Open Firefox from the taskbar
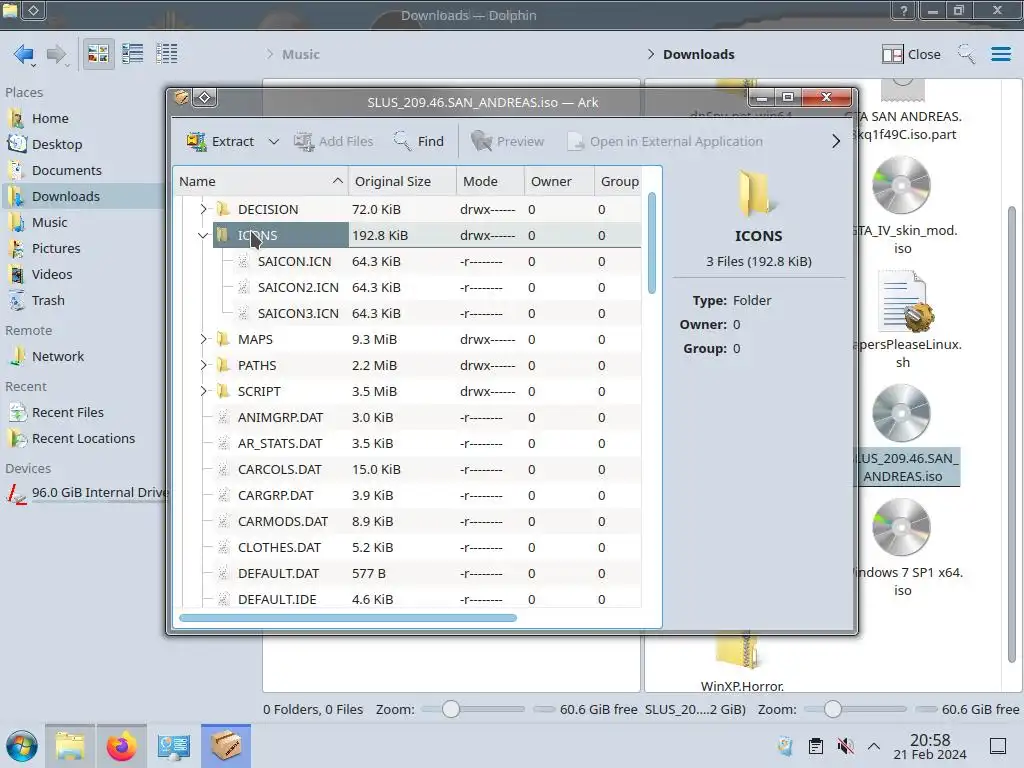Viewport: 1024px width, 768px height. click(x=121, y=746)
